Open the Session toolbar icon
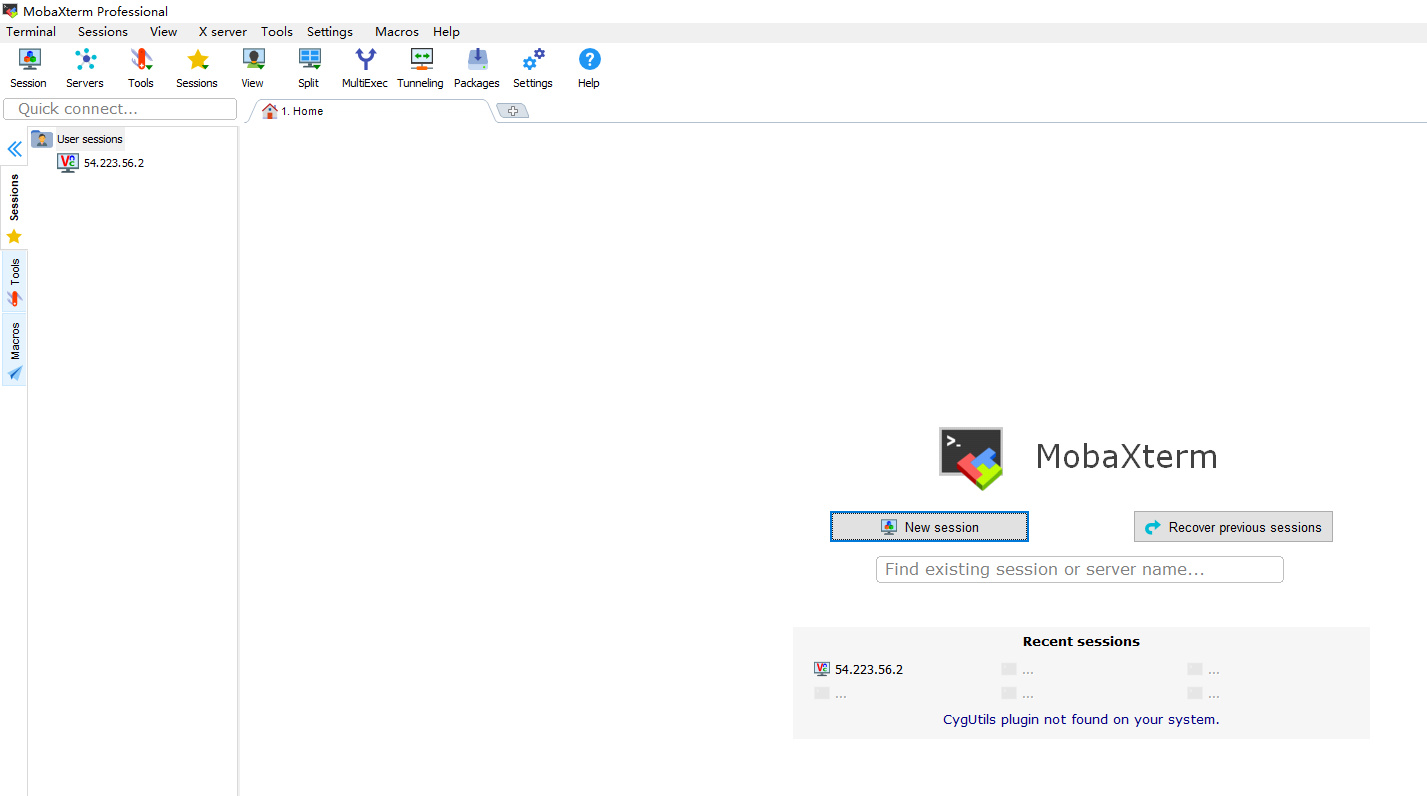This screenshot has height=796, width=1427. tap(28, 68)
